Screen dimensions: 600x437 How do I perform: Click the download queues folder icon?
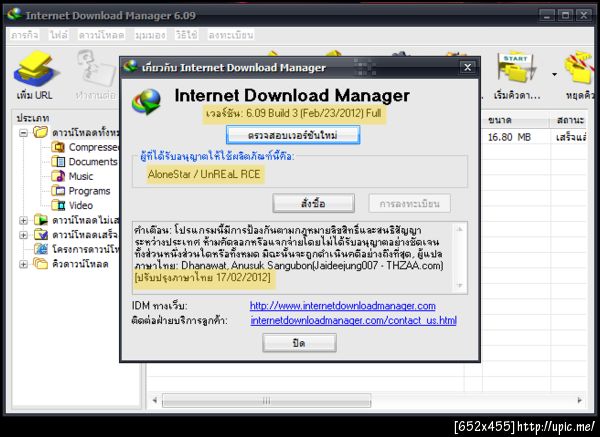point(41,263)
